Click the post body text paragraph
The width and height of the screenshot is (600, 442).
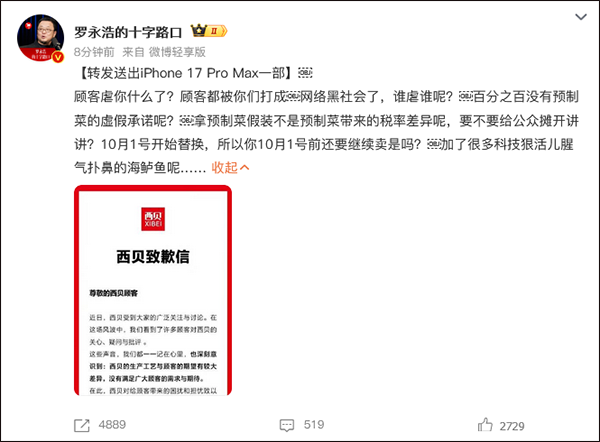click(326, 132)
